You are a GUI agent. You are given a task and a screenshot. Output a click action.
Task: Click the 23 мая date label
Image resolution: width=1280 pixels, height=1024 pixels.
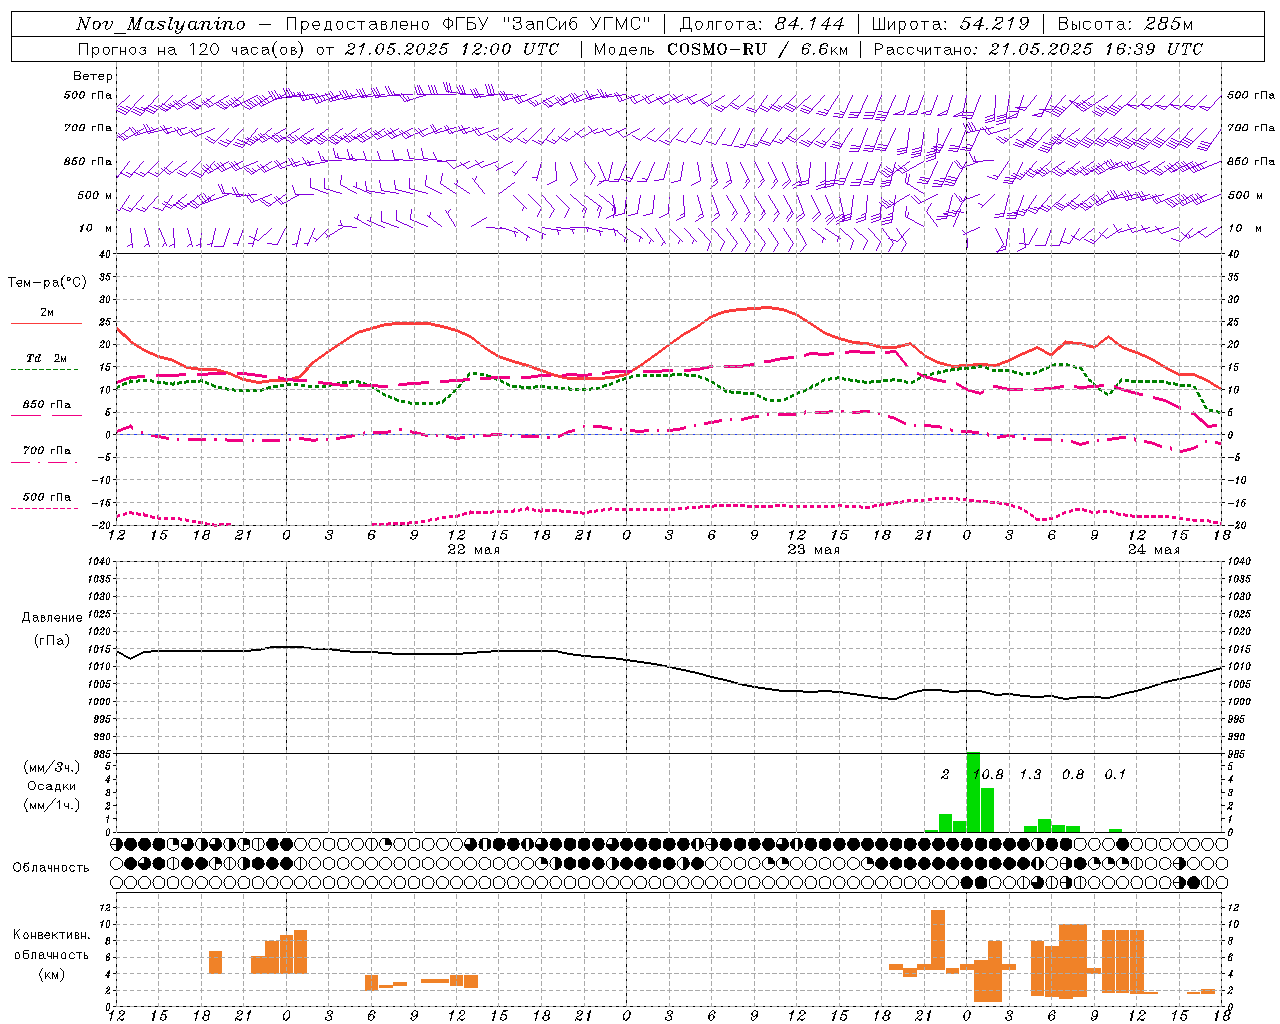(x=813, y=550)
